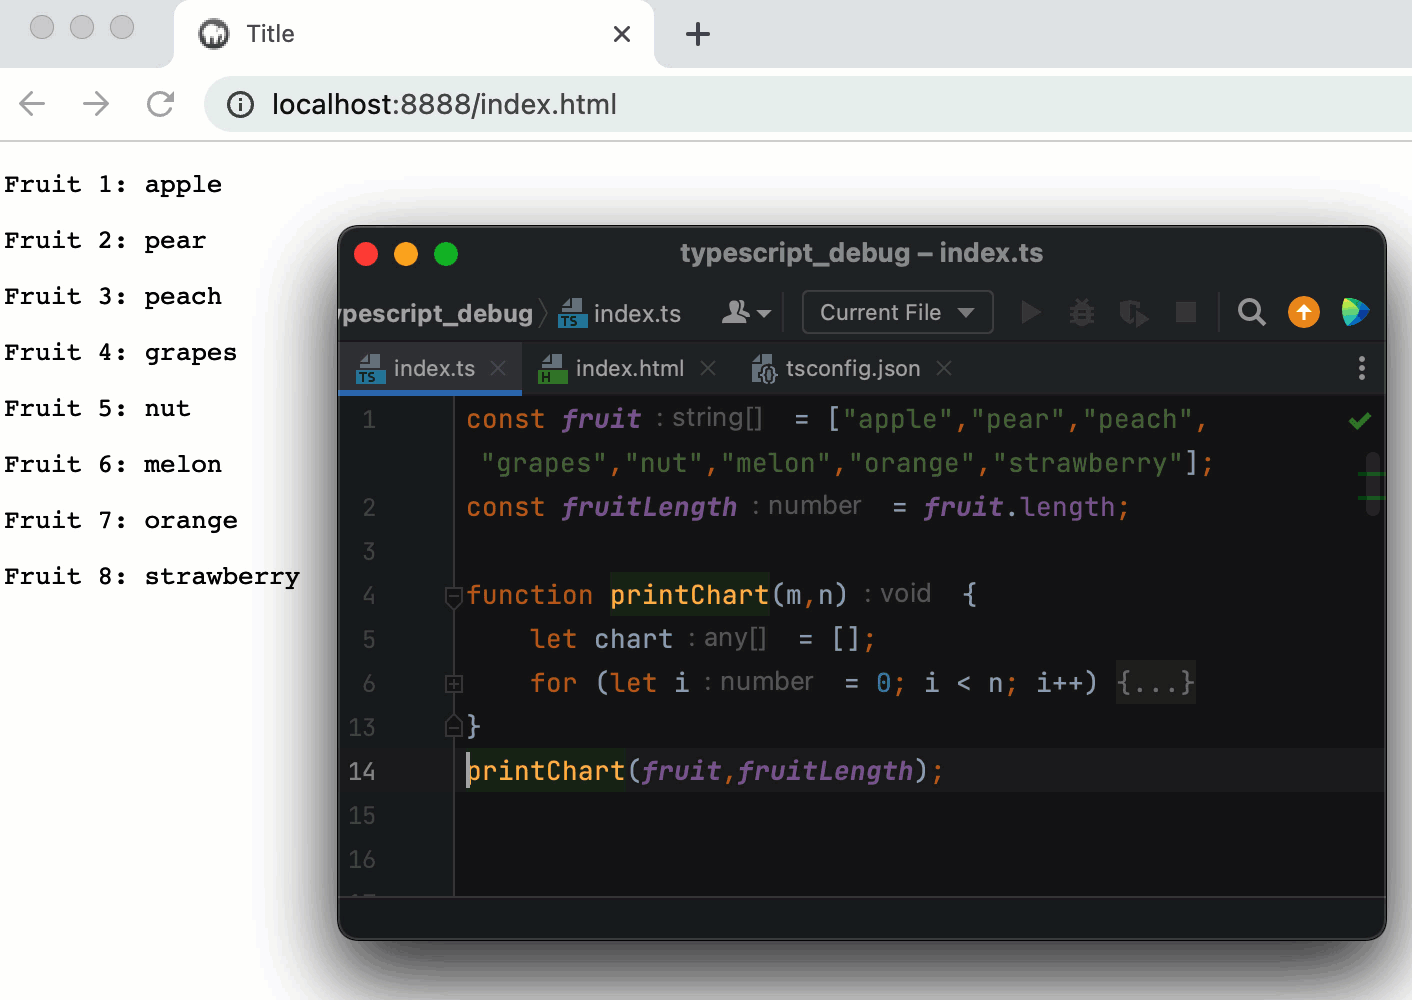The width and height of the screenshot is (1412, 1000).
Task: Click index.ts in the breadcrumb bar
Action: (x=636, y=312)
